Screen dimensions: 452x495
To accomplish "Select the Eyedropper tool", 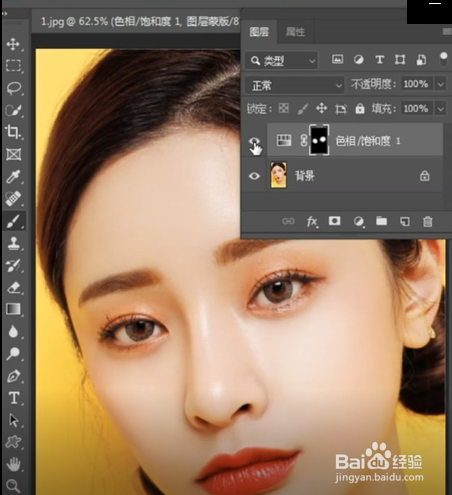I will click(13, 176).
